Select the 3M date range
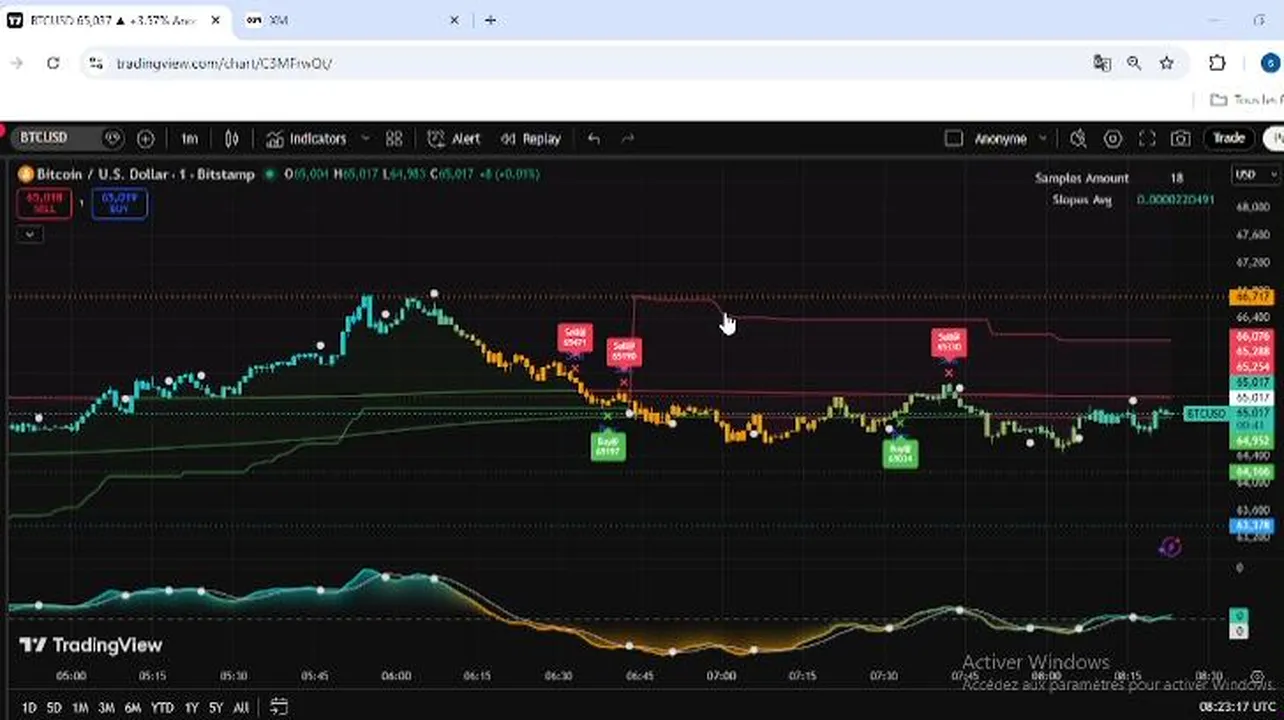Screen dimensions: 1284x720 [106, 707]
